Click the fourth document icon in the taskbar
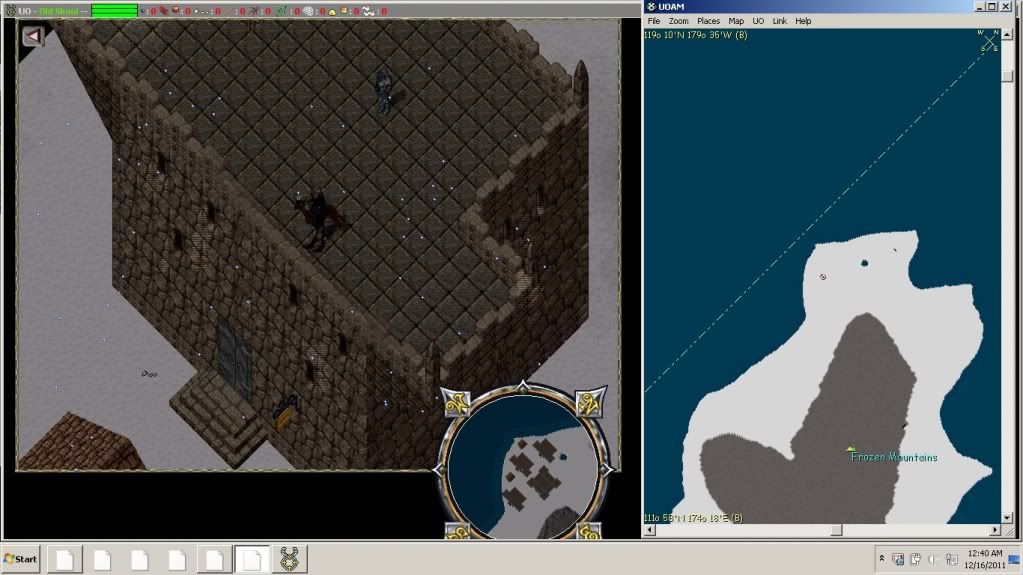The height and width of the screenshot is (575, 1023). (177, 559)
